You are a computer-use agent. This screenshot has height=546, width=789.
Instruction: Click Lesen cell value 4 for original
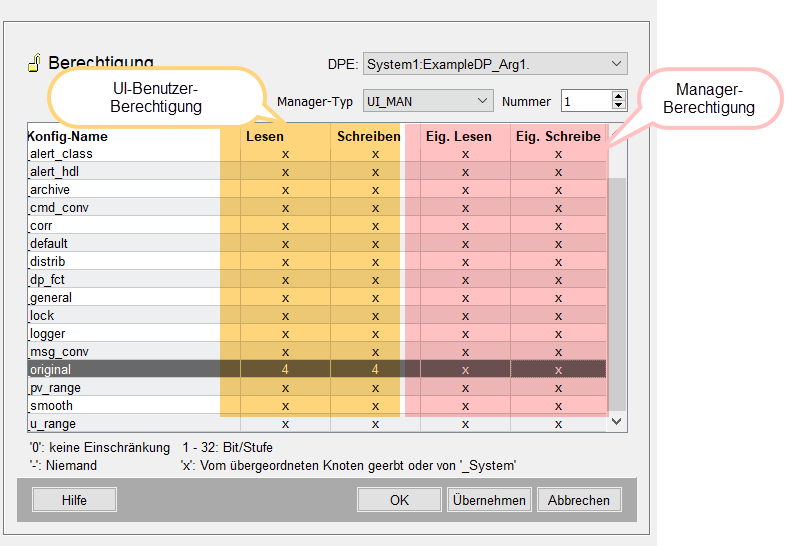tap(285, 369)
